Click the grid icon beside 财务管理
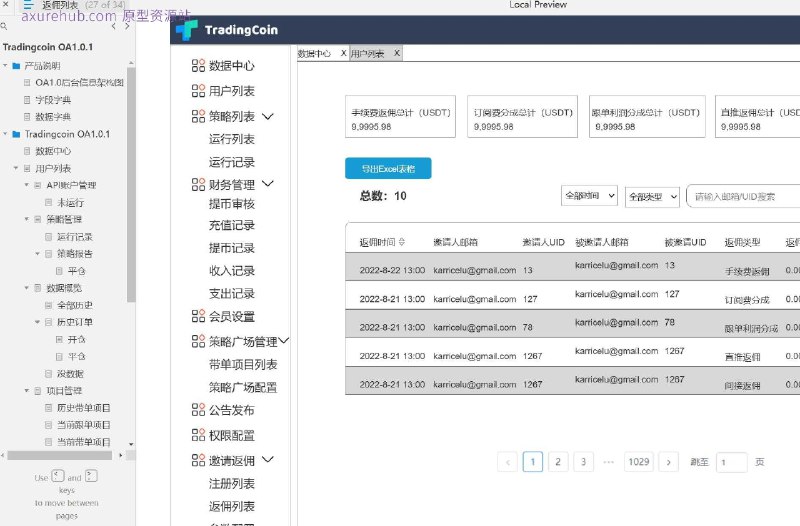 [198, 184]
